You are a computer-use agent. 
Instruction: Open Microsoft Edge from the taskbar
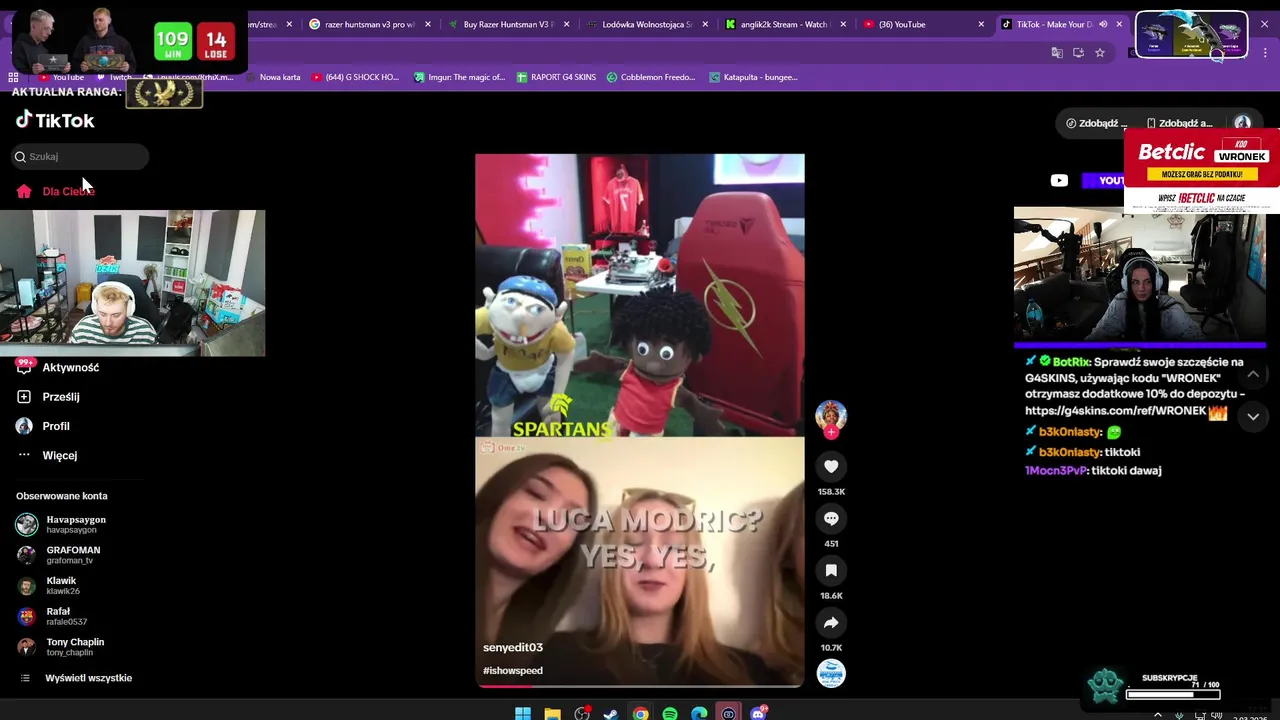(x=699, y=713)
